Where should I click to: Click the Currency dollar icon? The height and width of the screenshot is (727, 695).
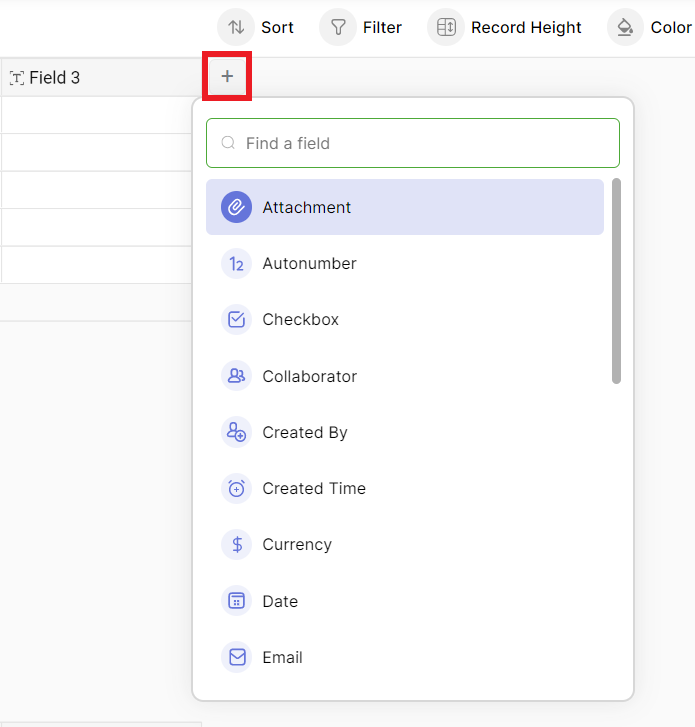click(236, 545)
